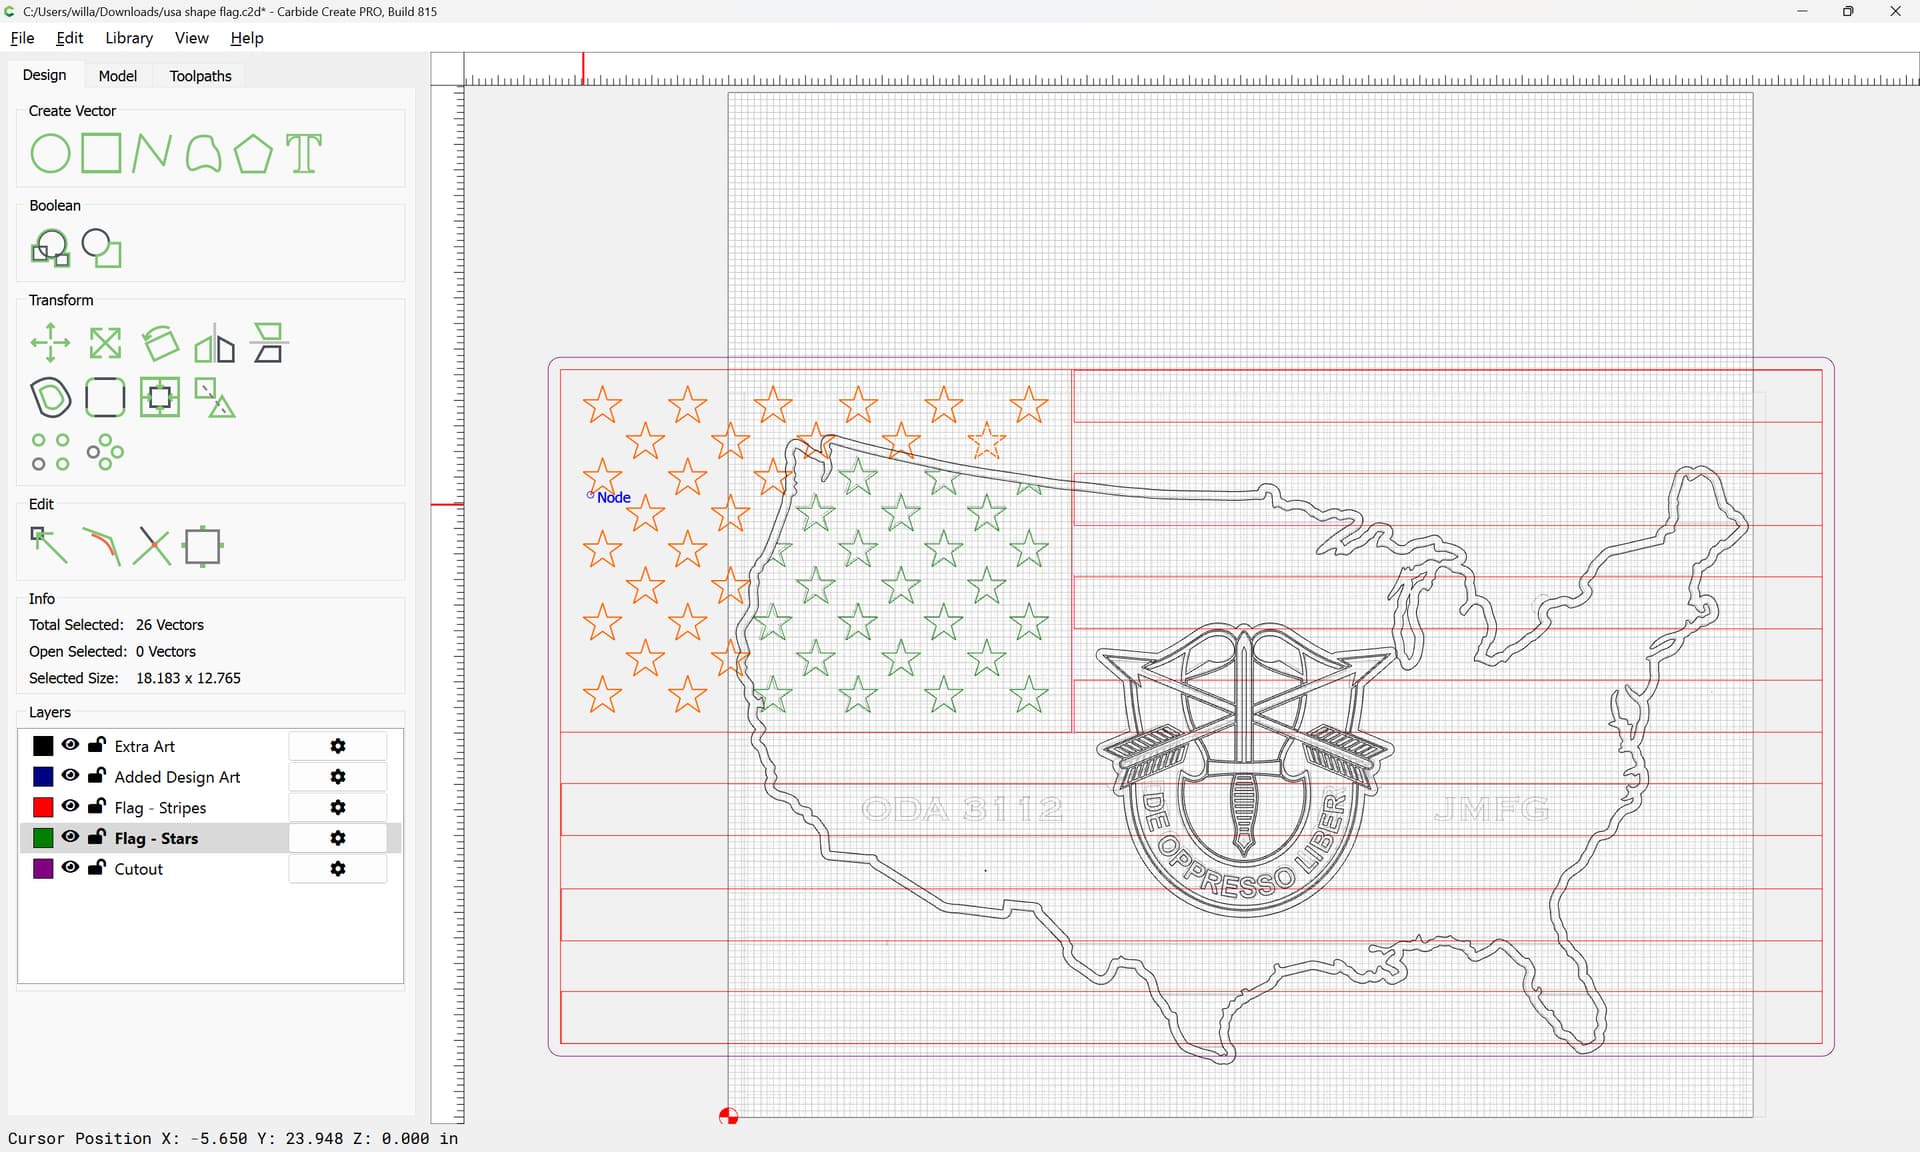Click the ODA 3112 engraved text on canvas
Screen dimensions: 1920x1152
coord(962,809)
